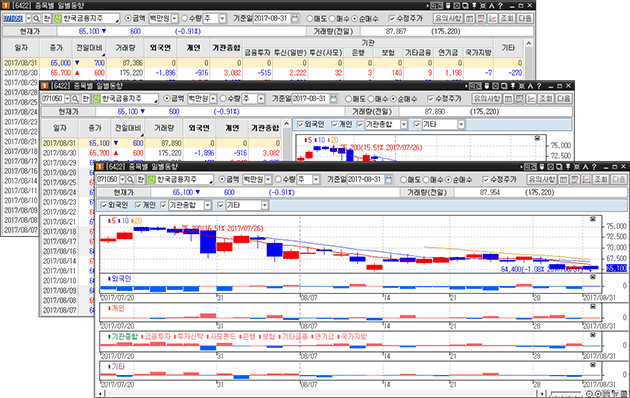Select chart-only view icon in frontmost window
This screenshot has height=398, width=630.
[x=587, y=180]
